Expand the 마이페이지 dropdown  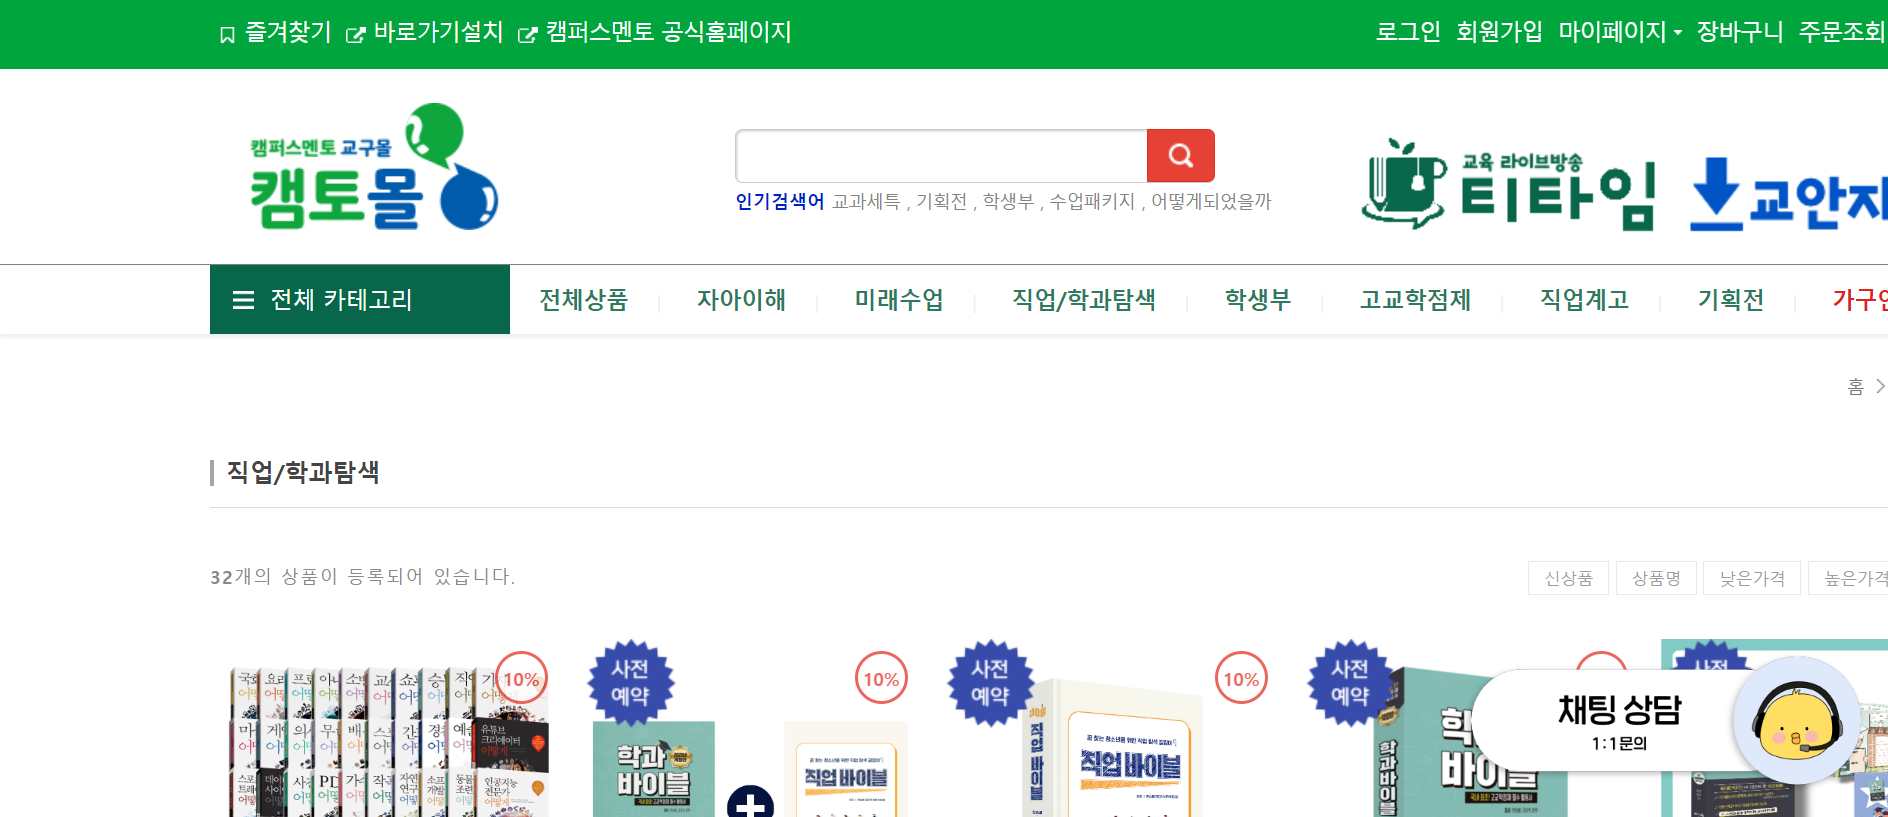(1620, 32)
